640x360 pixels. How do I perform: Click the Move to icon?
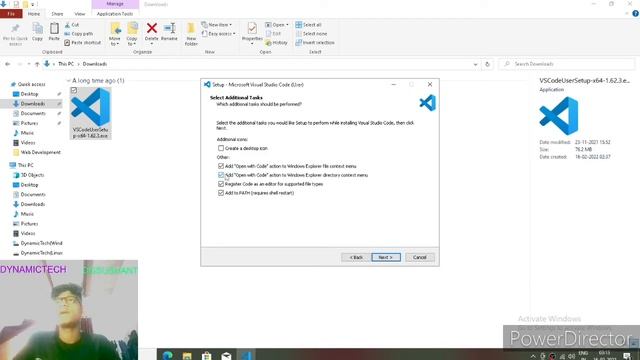pyautogui.click(x=115, y=29)
